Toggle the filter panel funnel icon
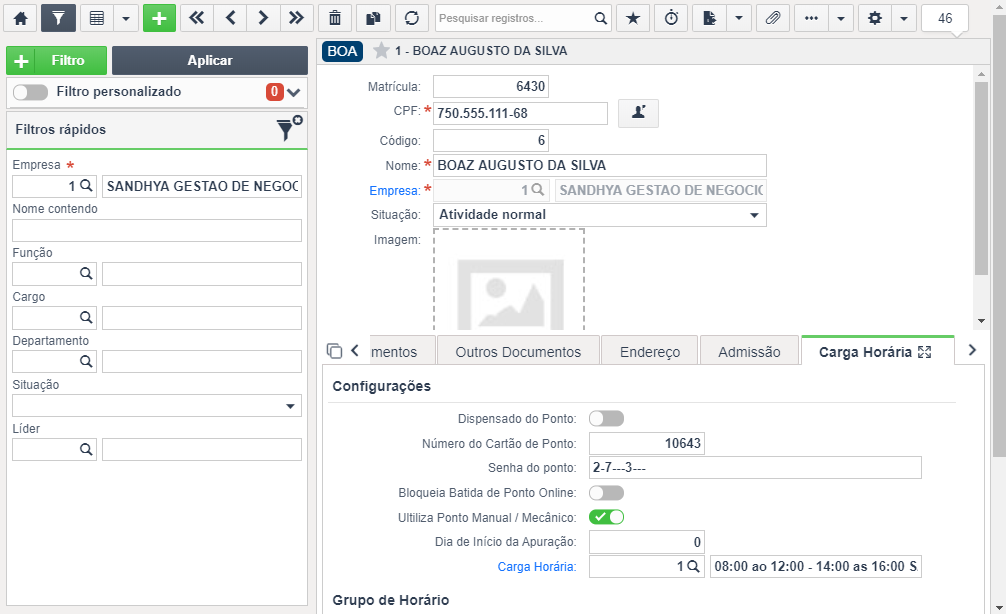The height and width of the screenshot is (614, 1006). pos(58,18)
